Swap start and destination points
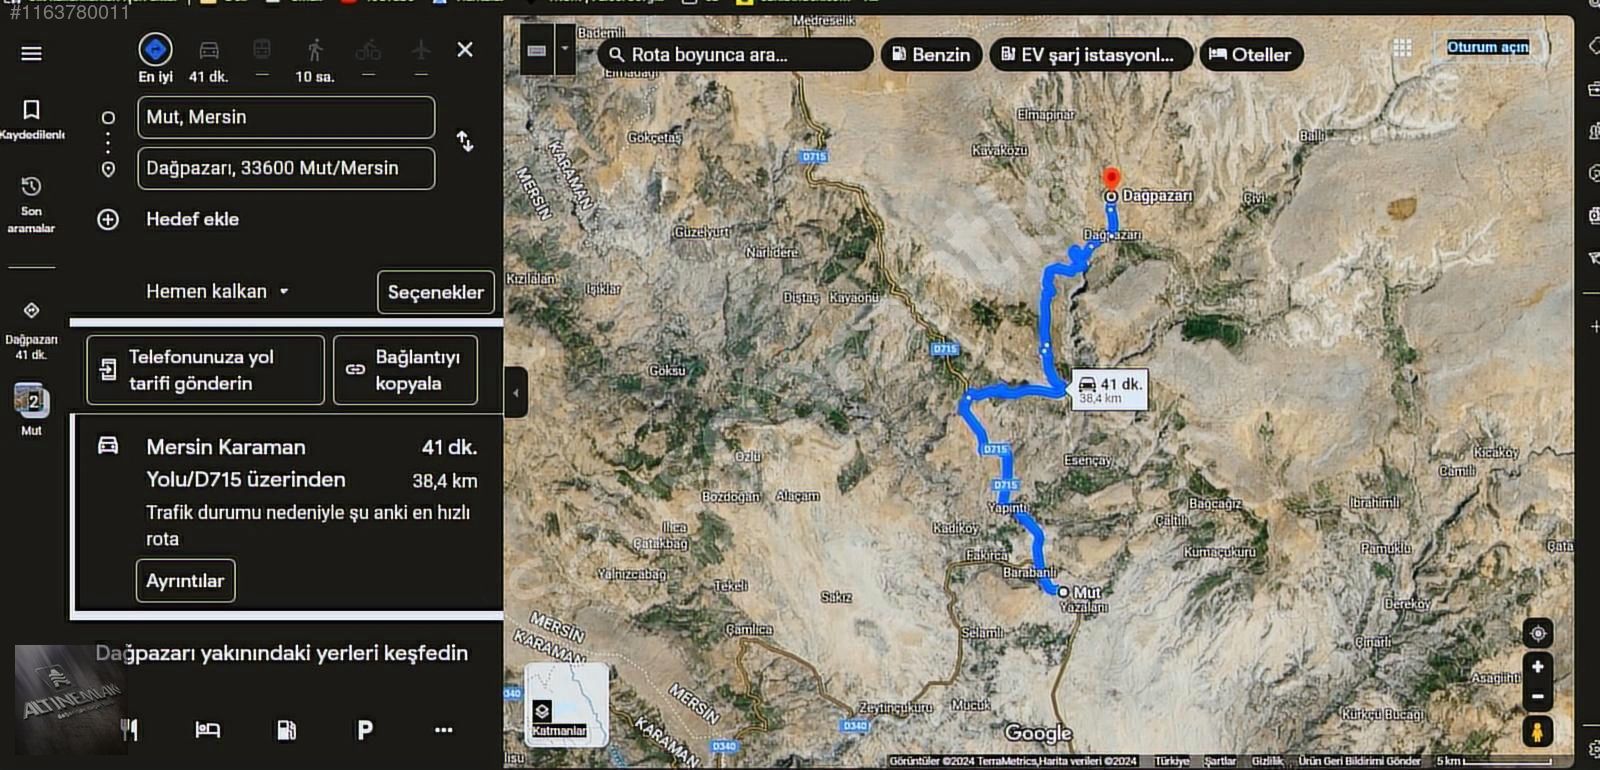This screenshot has height=770, width=1600. pos(465,141)
